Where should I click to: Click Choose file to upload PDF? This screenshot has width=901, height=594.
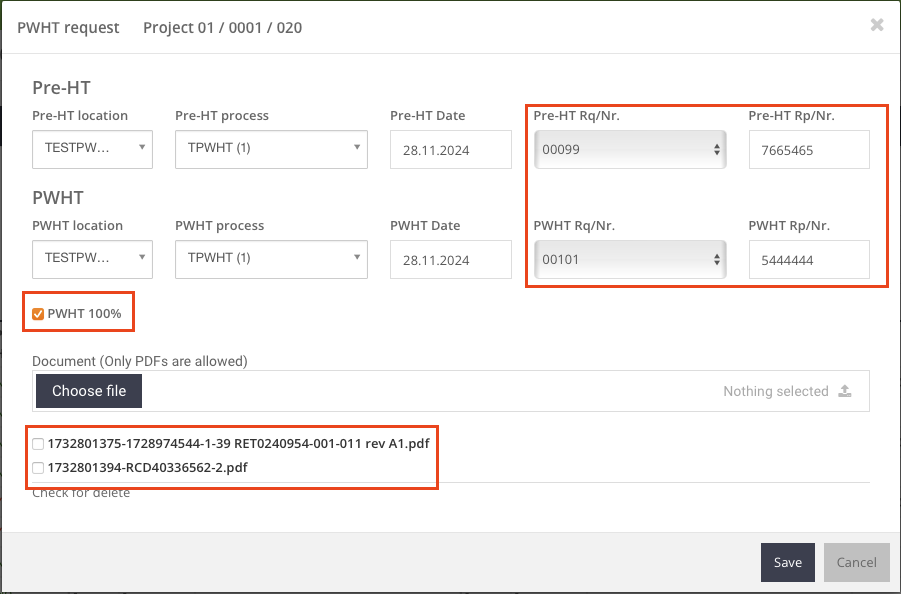coord(89,391)
